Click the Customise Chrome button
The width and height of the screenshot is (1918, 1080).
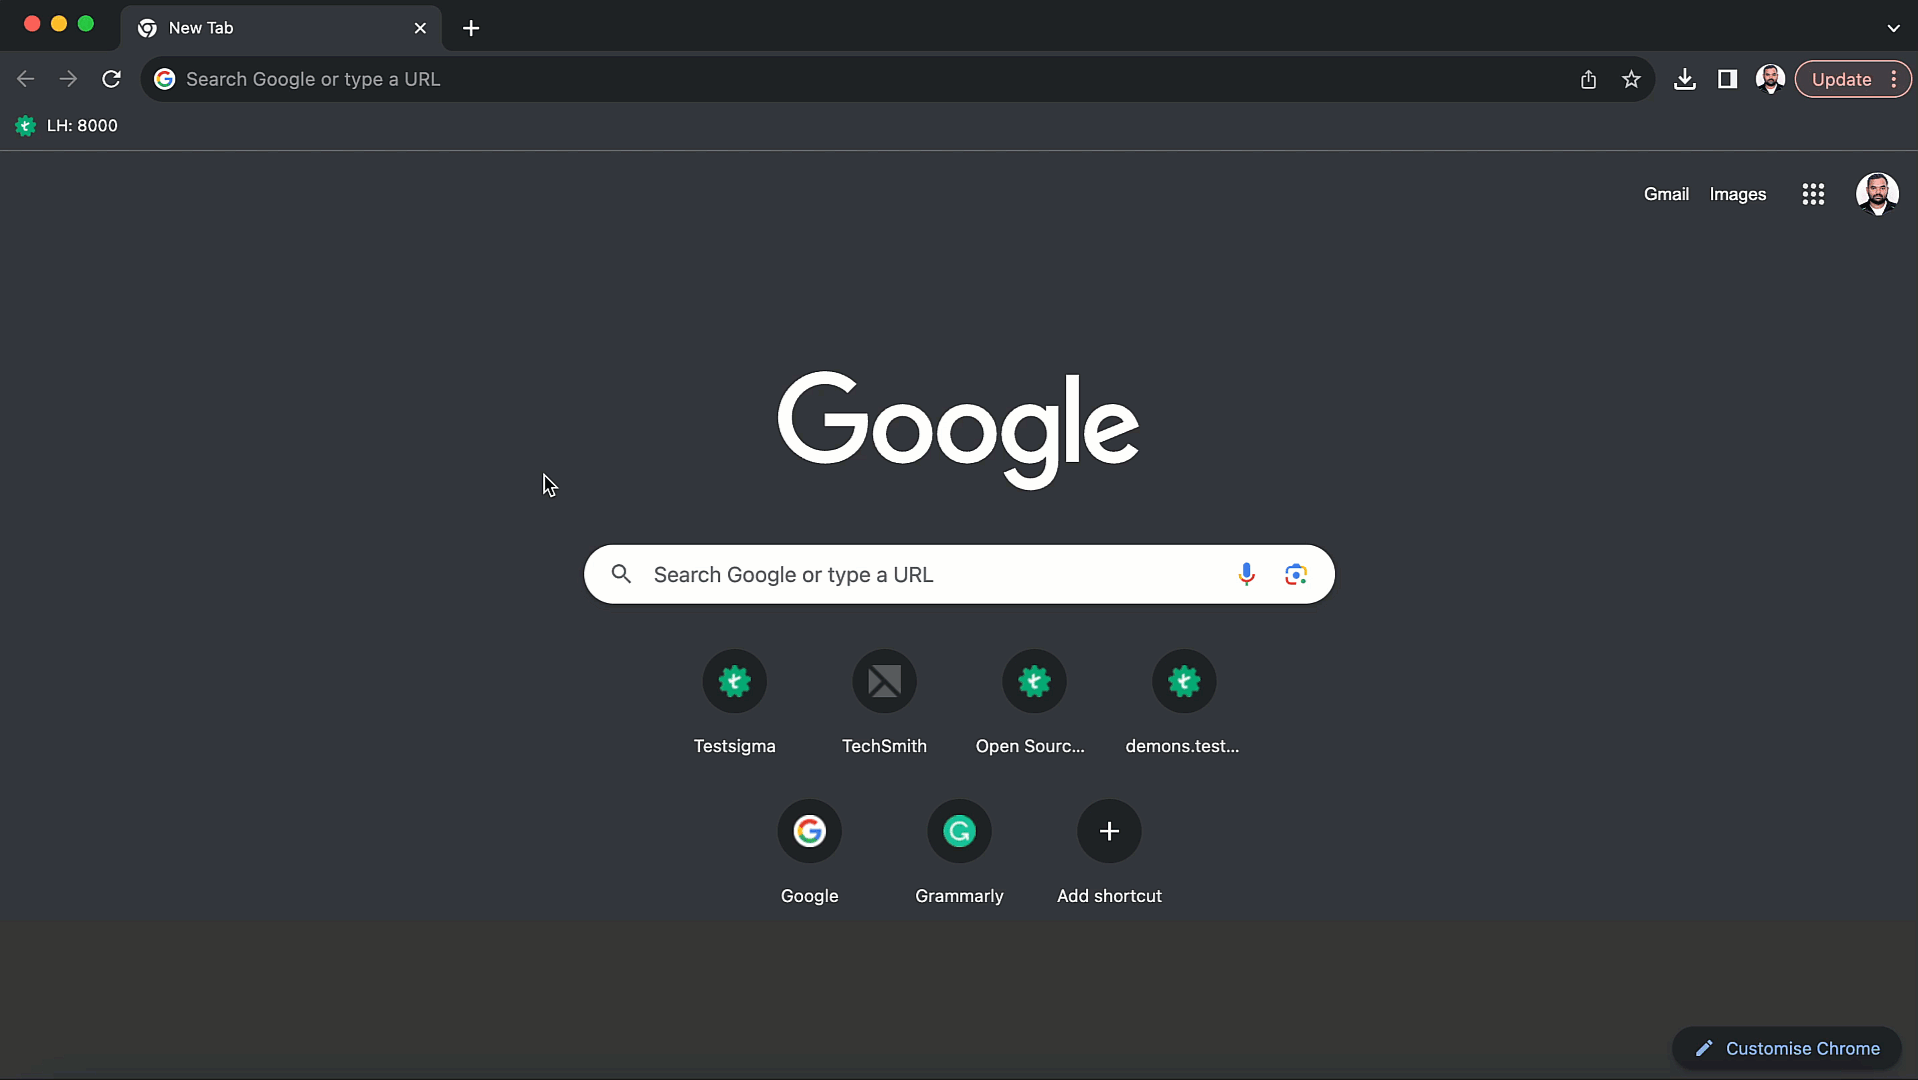(1786, 1048)
